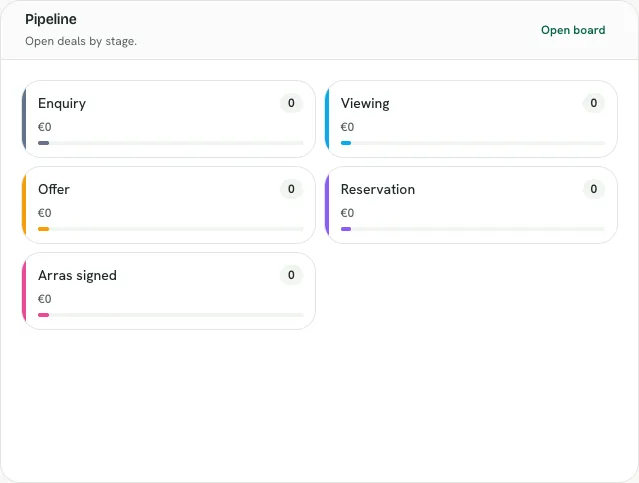Click the Pipeline heading
The image size is (639, 483).
coord(51,19)
